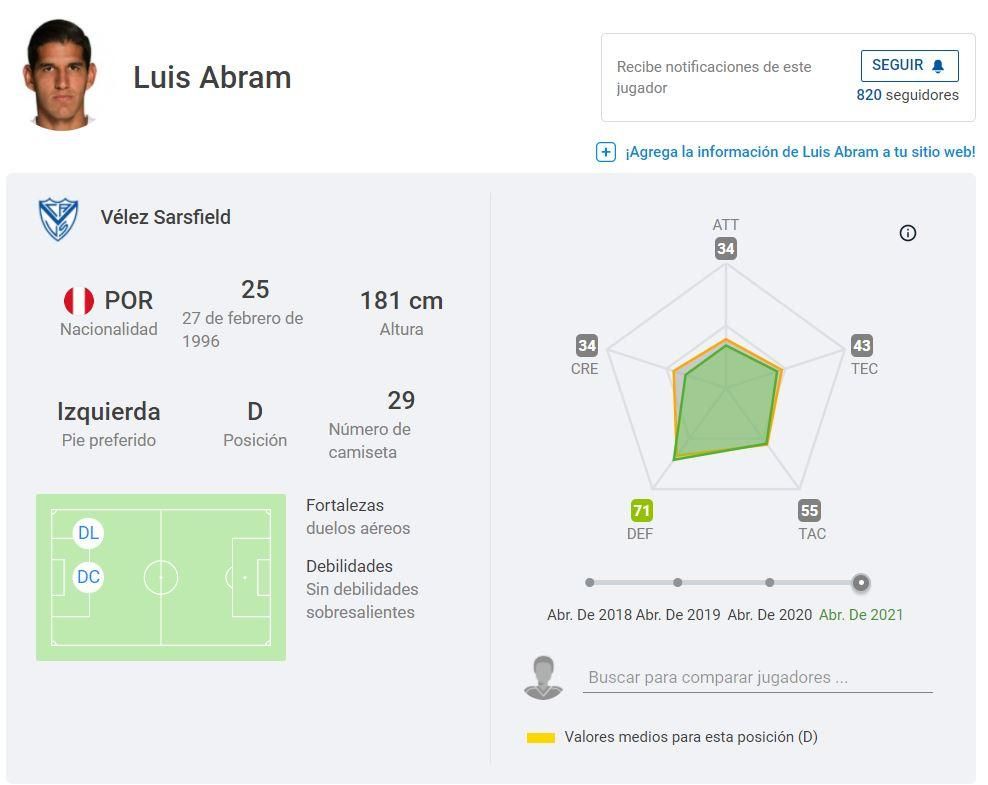Click the SEGUIR follow button
988x785 pixels.
point(909,66)
